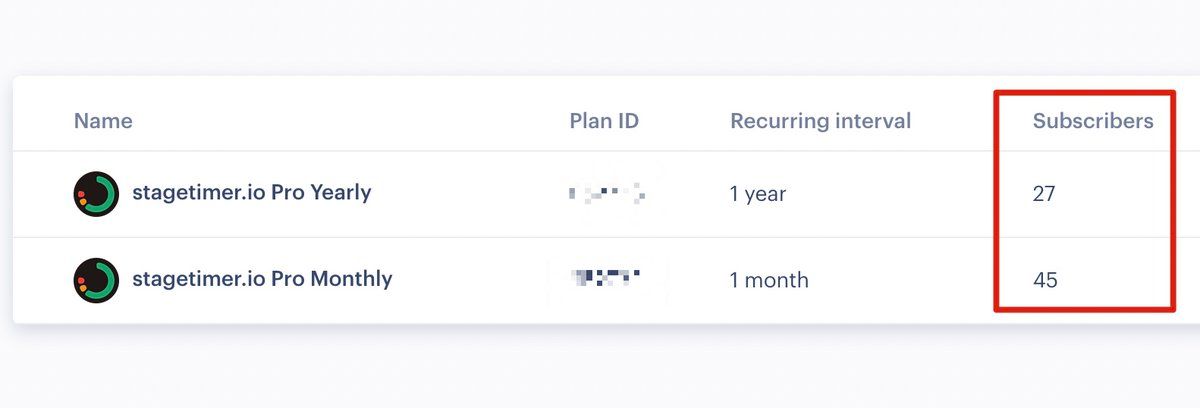Image resolution: width=1200 pixels, height=408 pixels.
Task: Click the word "Yearly" in first plan name
Action: pos(340,193)
